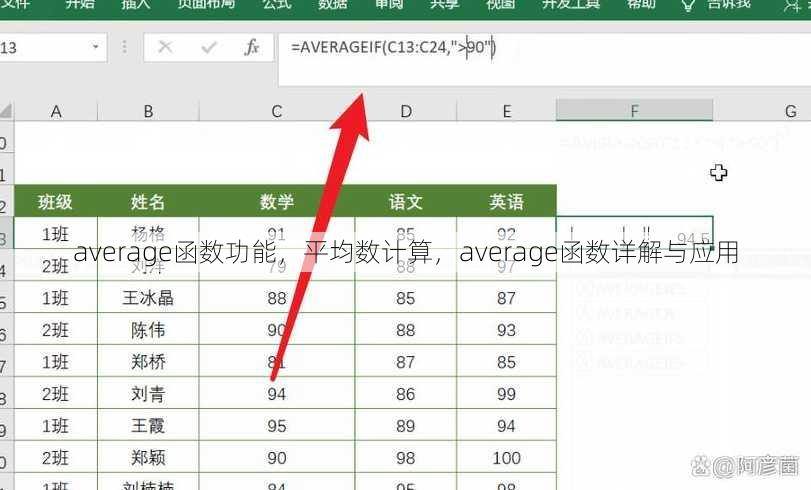Screen dimensions: 811x490
Task: Open the Insert Function (fx) dialog
Action: click(x=251, y=48)
